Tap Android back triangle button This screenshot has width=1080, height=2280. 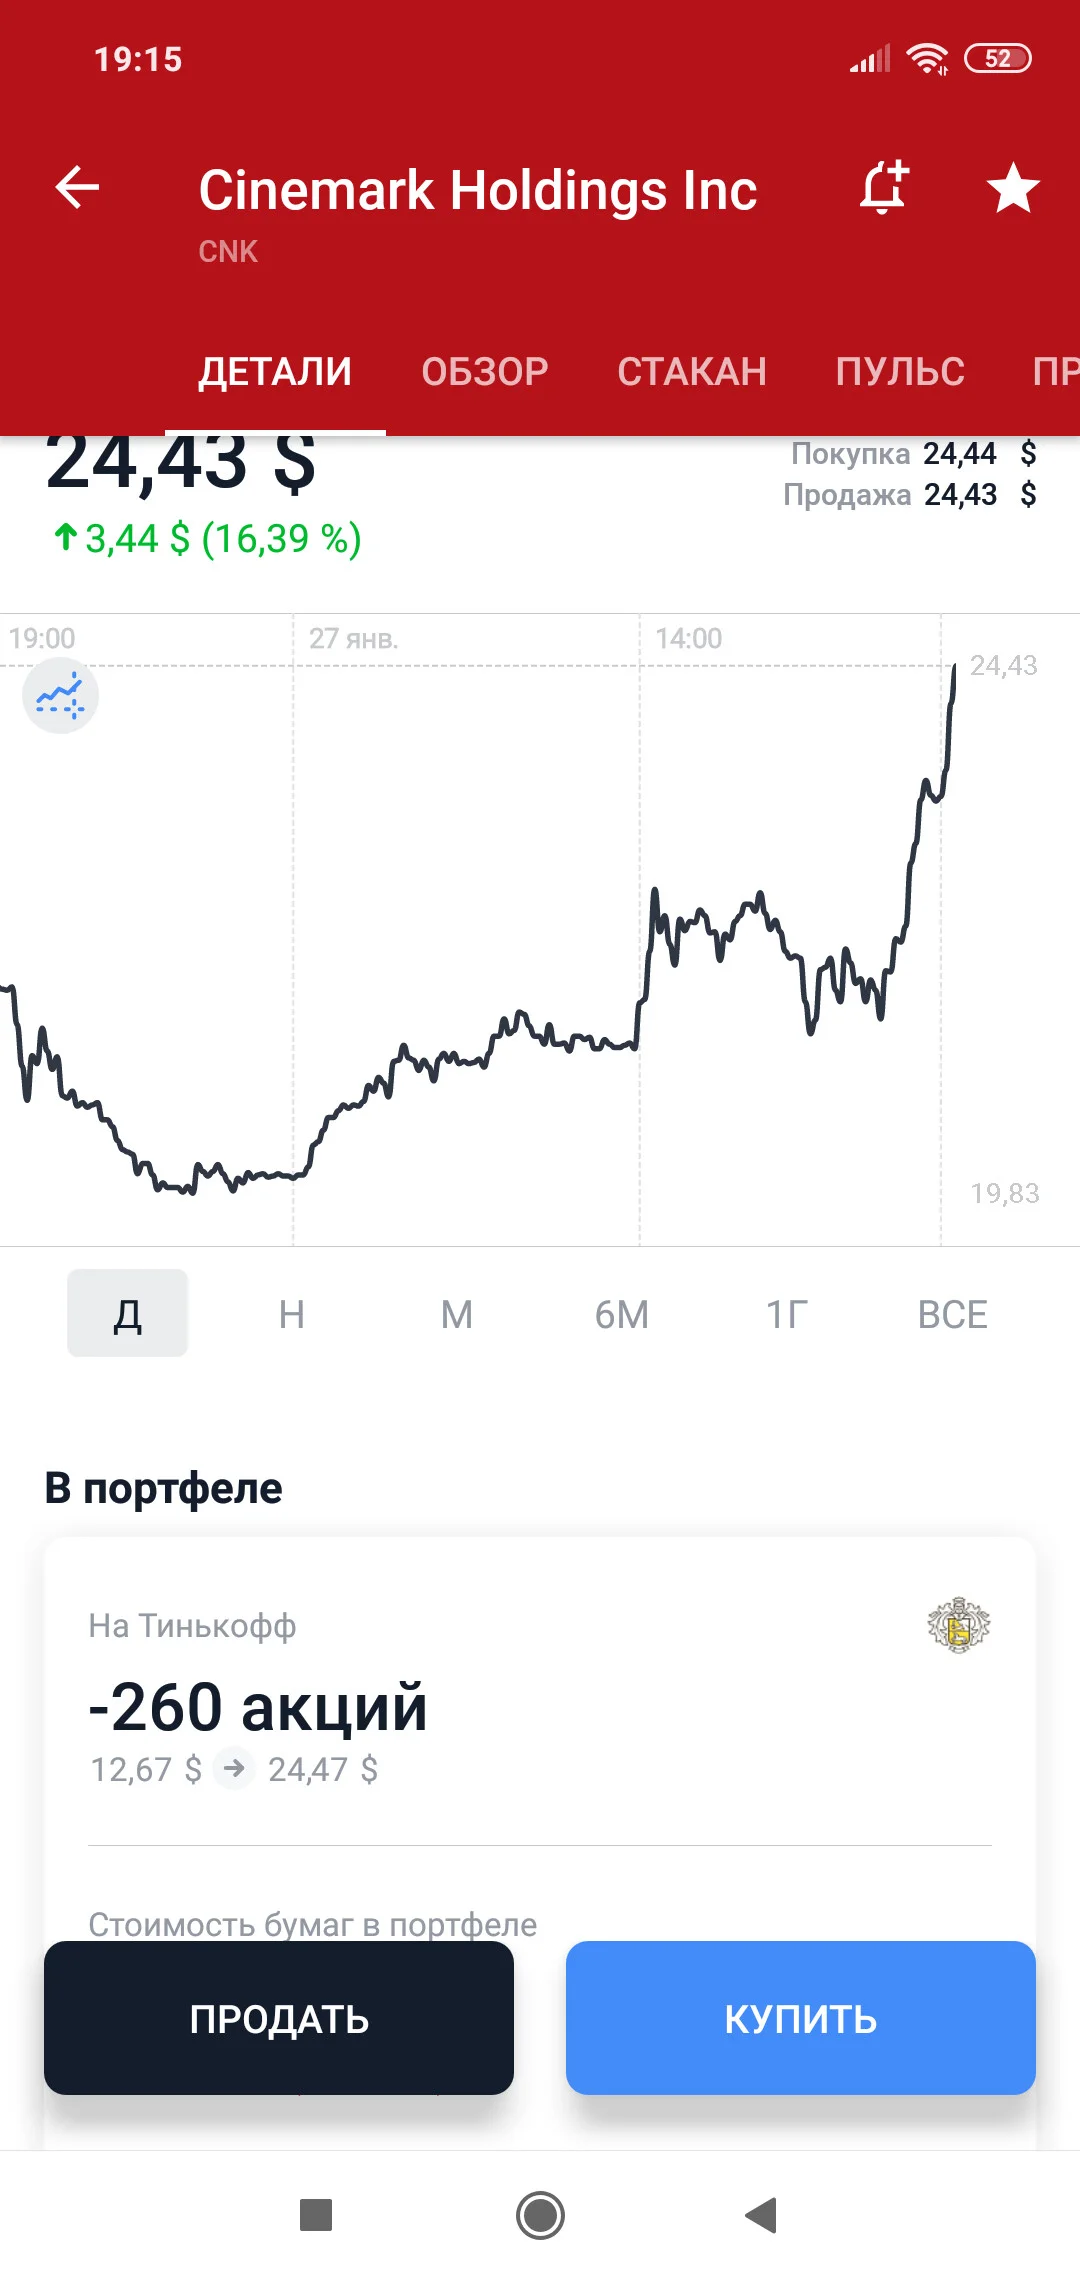pos(762,2215)
